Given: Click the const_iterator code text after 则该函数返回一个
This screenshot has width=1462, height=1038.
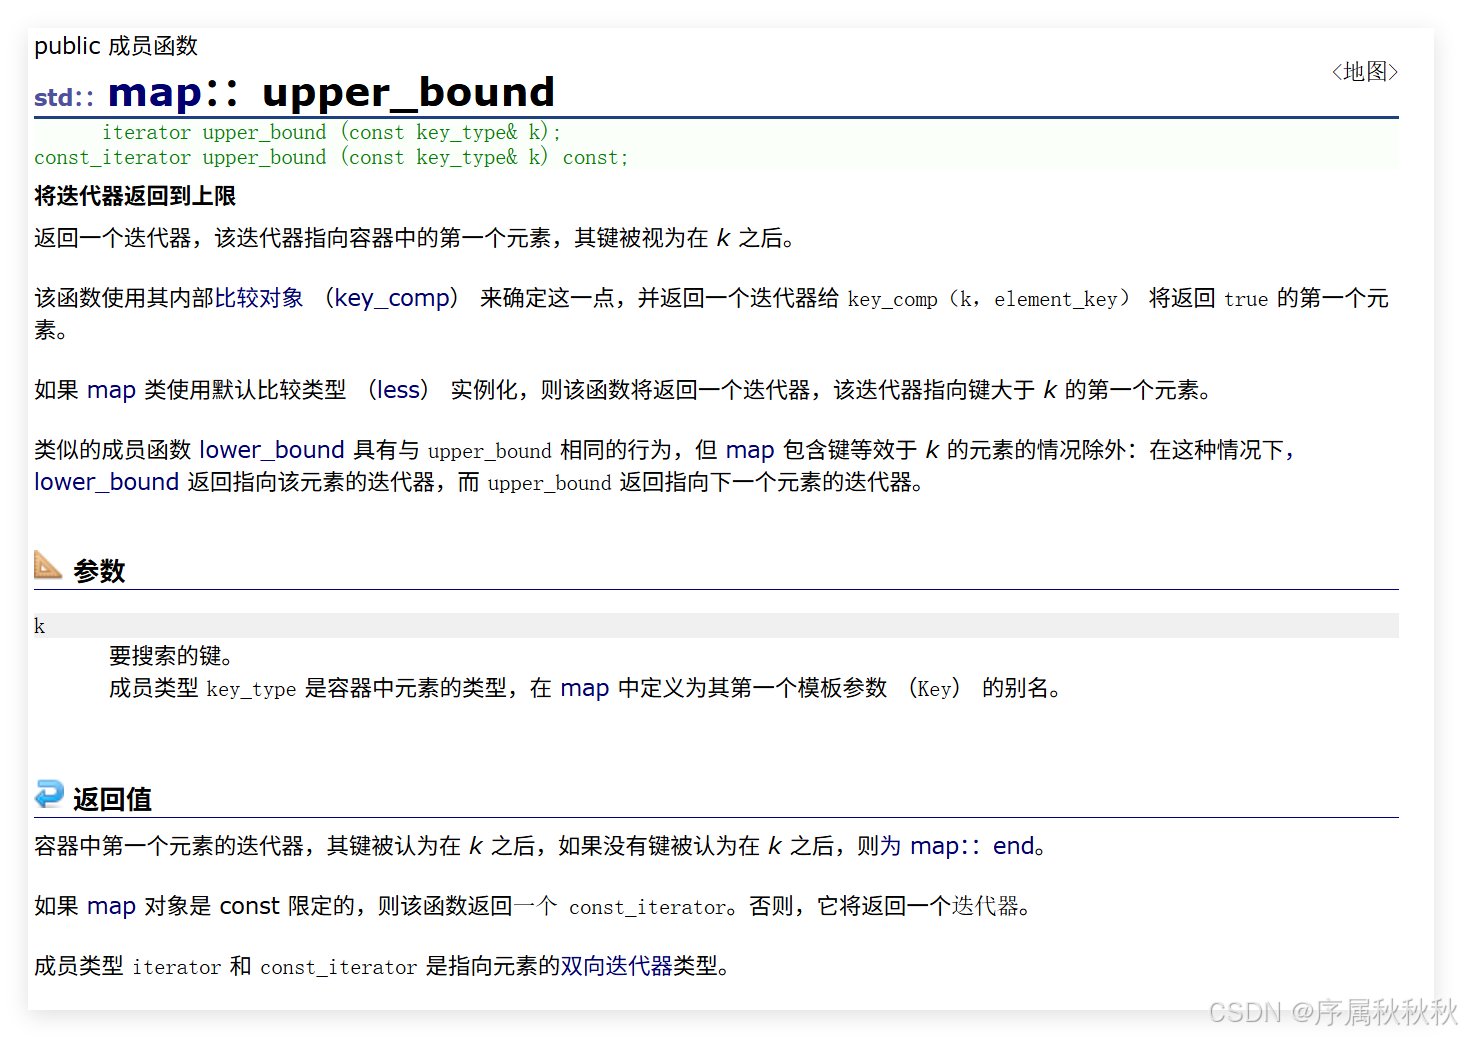Looking at the screenshot, I should pos(647,906).
